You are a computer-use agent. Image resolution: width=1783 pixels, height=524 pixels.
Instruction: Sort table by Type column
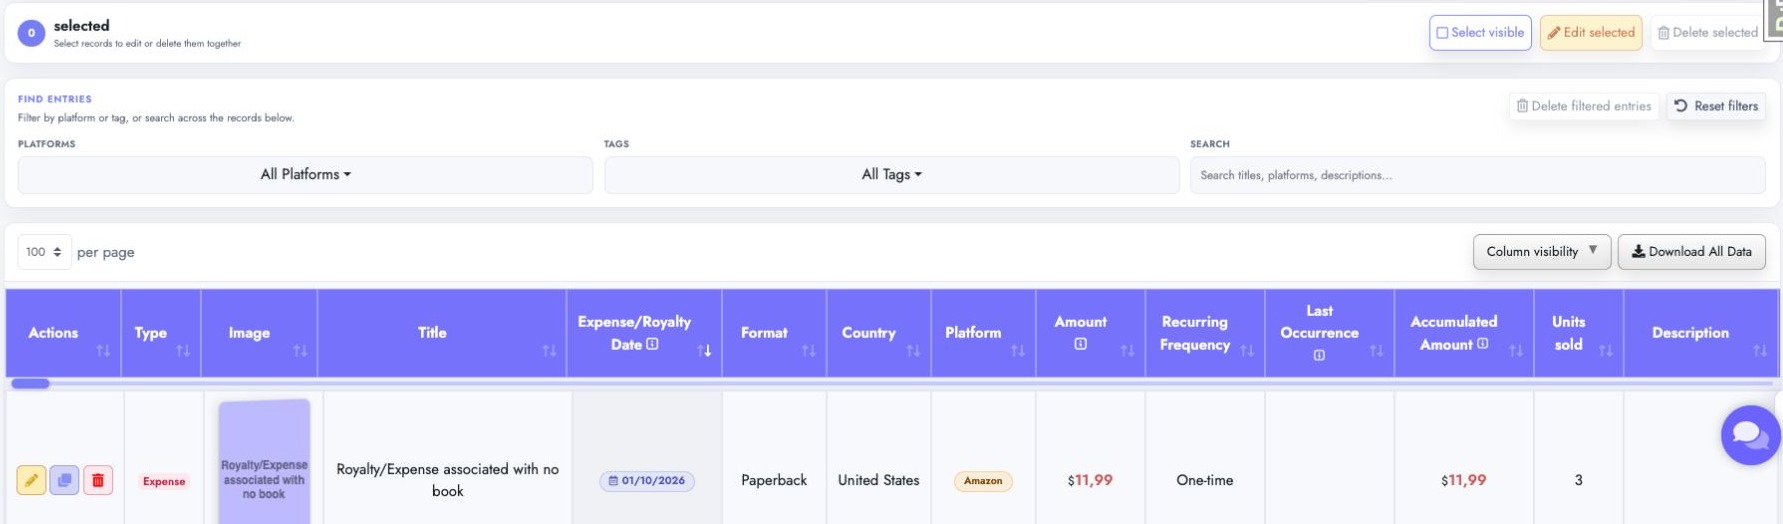(x=183, y=351)
